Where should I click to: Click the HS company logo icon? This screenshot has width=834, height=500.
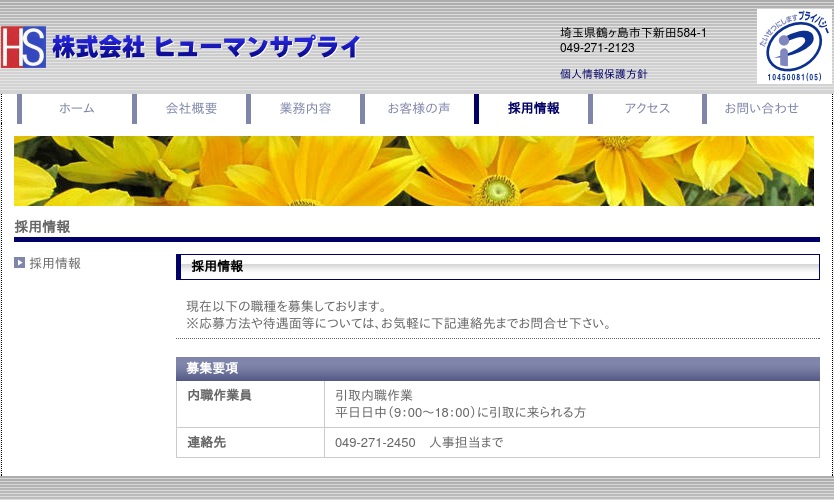click(x=23, y=47)
